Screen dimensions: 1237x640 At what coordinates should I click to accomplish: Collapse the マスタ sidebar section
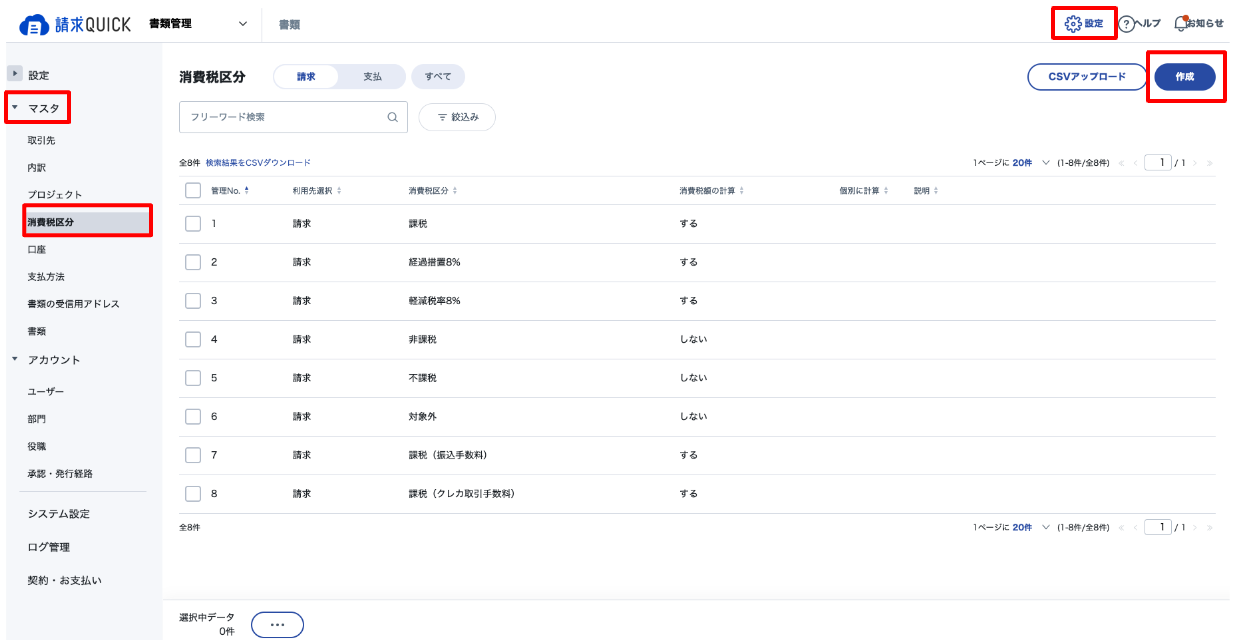[x=15, y=107]
